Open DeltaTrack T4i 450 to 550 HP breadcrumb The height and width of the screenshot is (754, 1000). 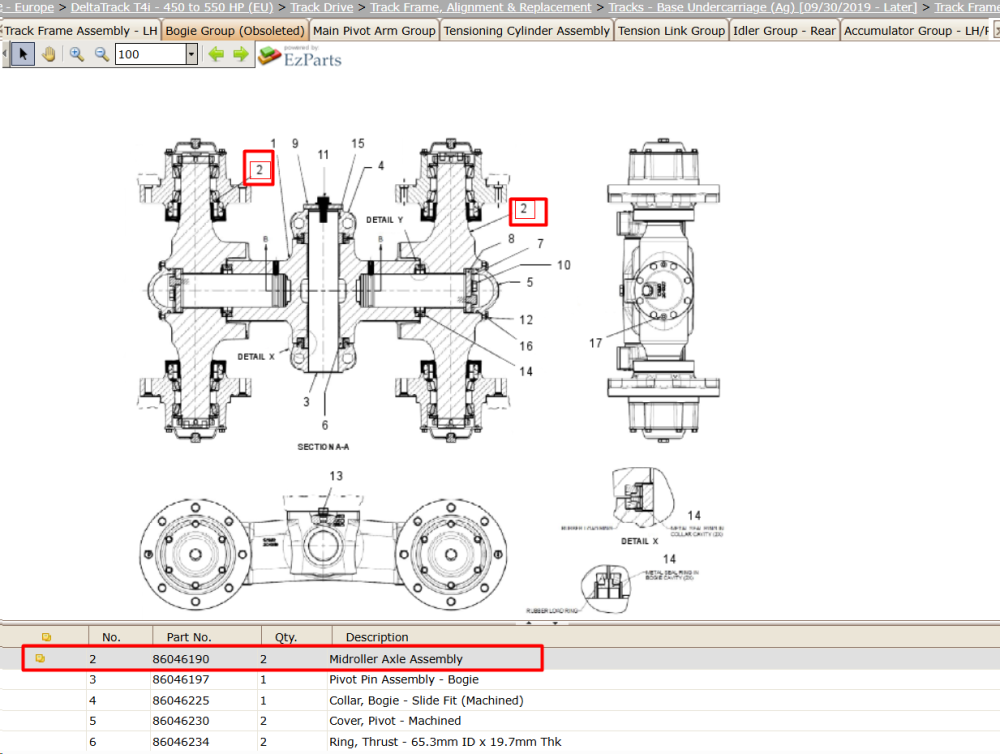pos(172,7)
